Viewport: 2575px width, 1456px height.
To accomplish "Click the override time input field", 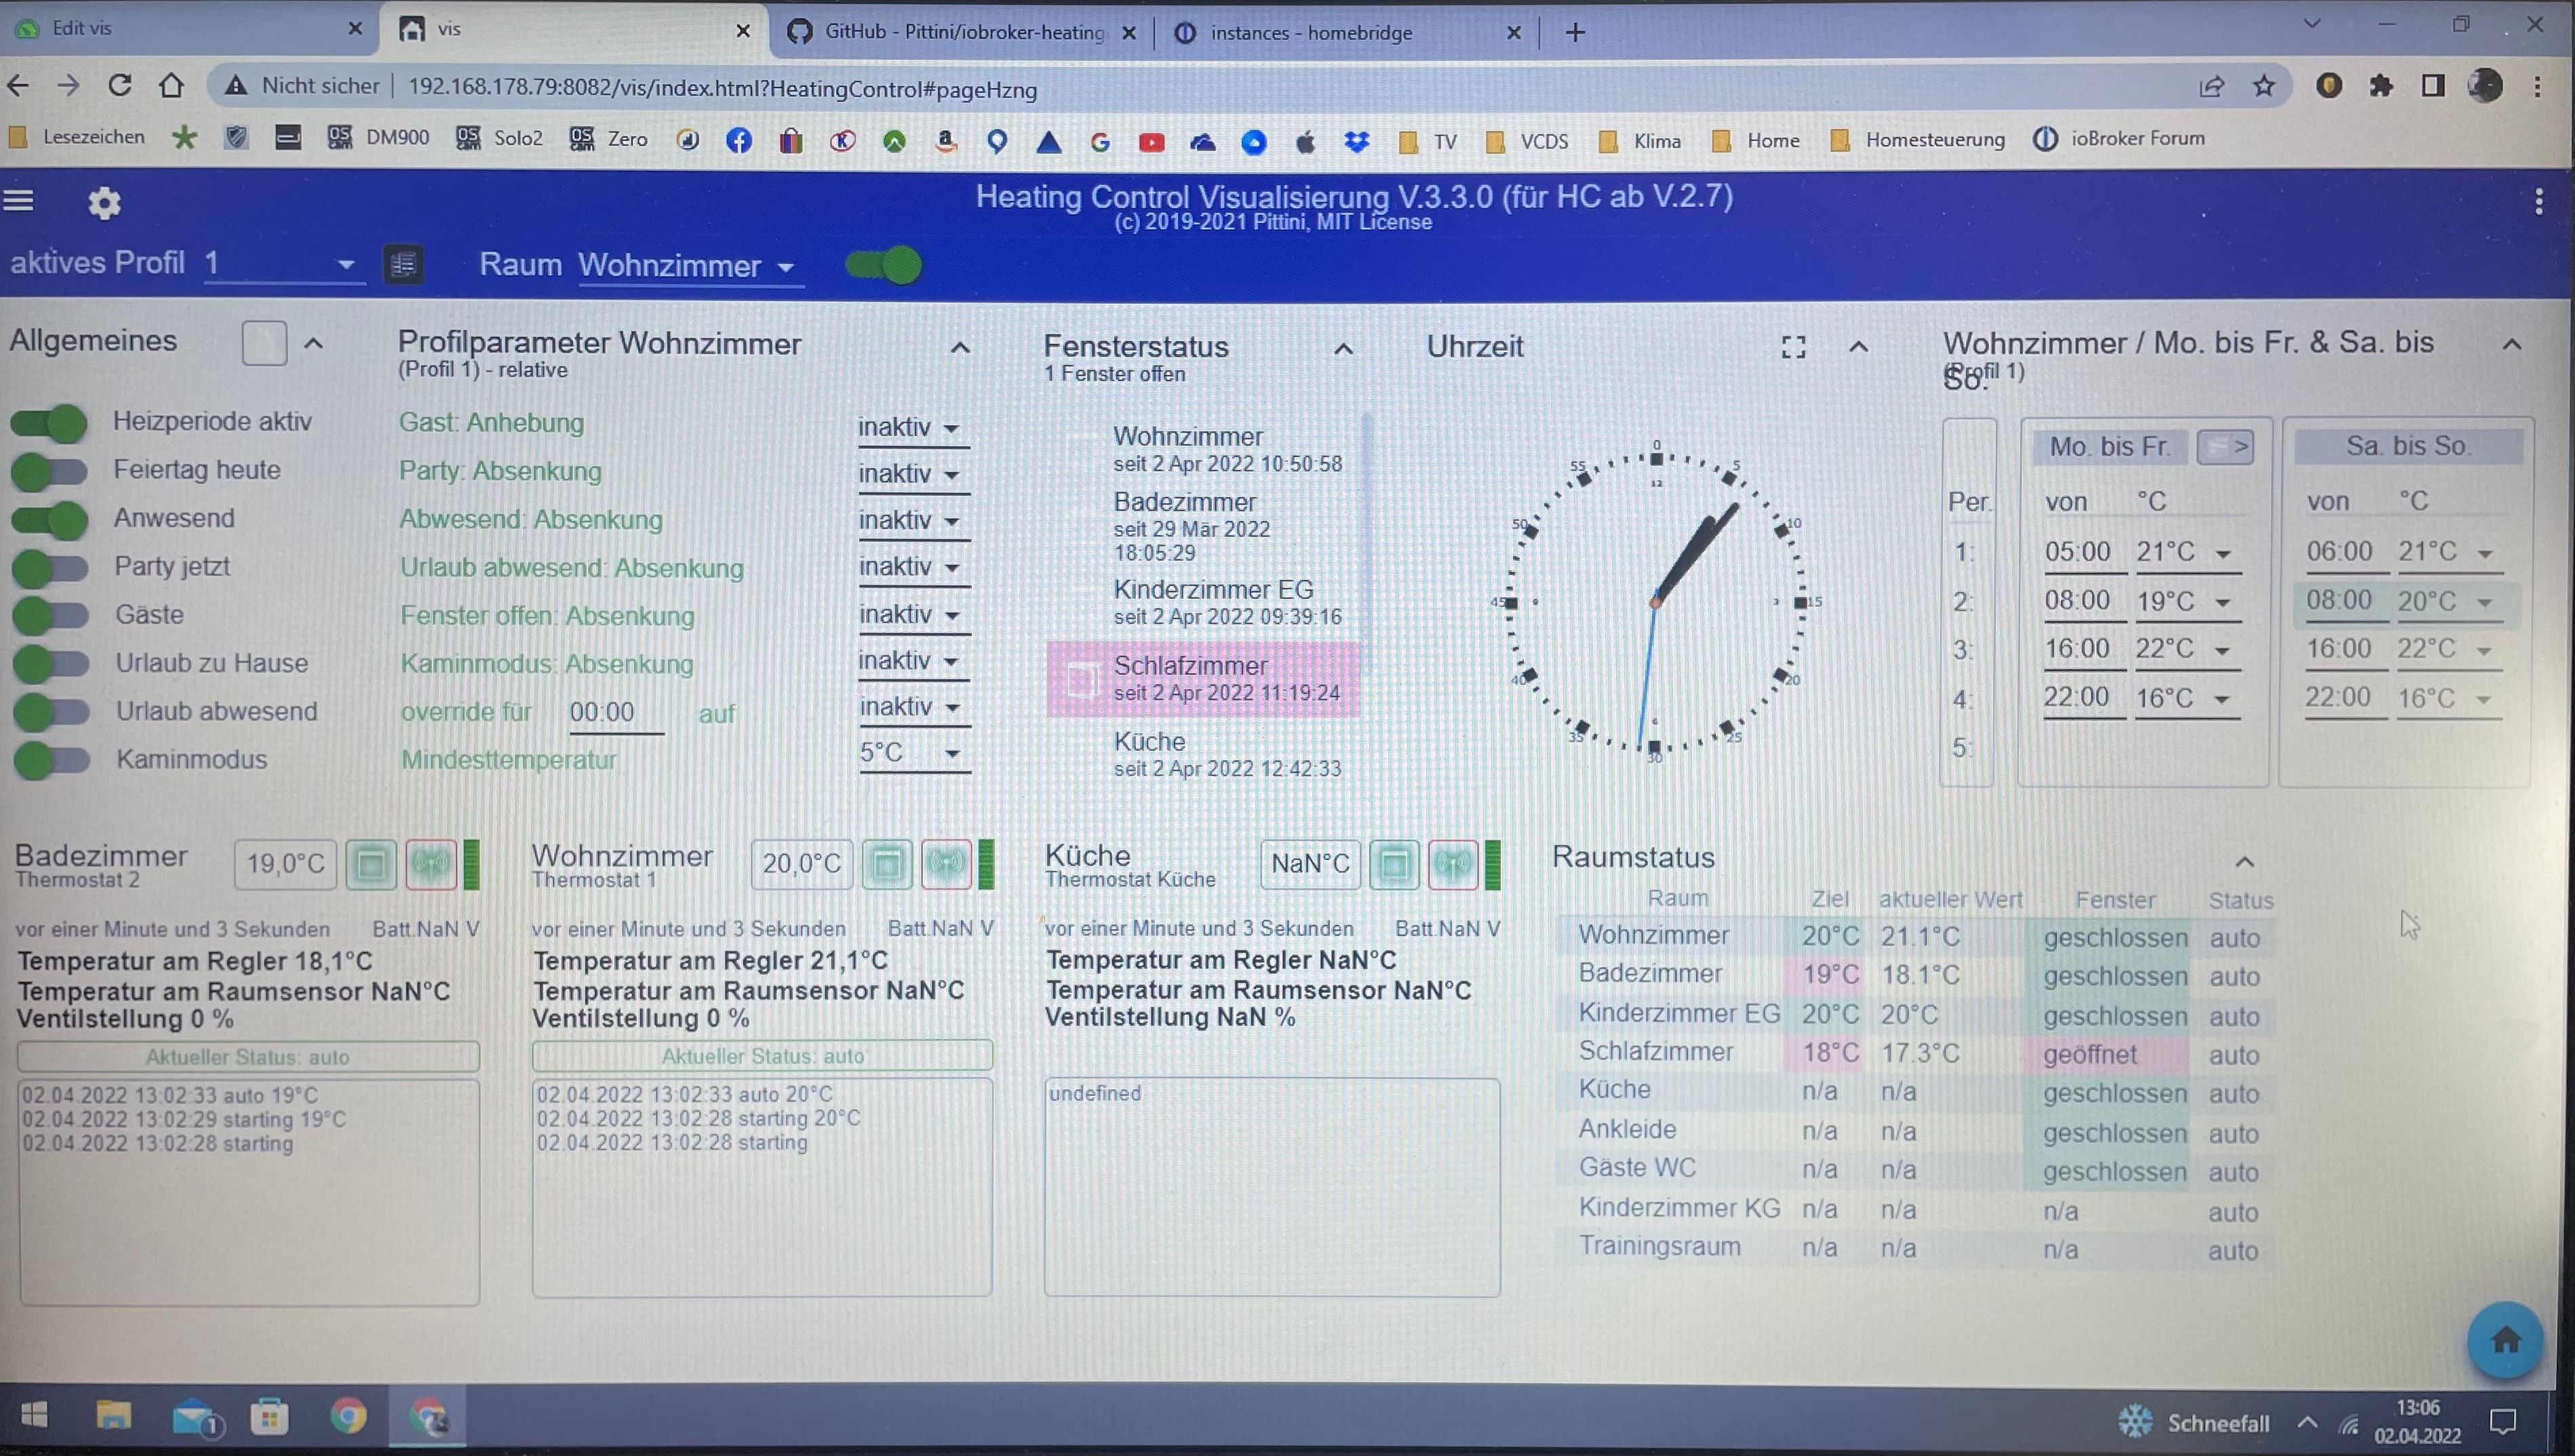I will [615, 713].
